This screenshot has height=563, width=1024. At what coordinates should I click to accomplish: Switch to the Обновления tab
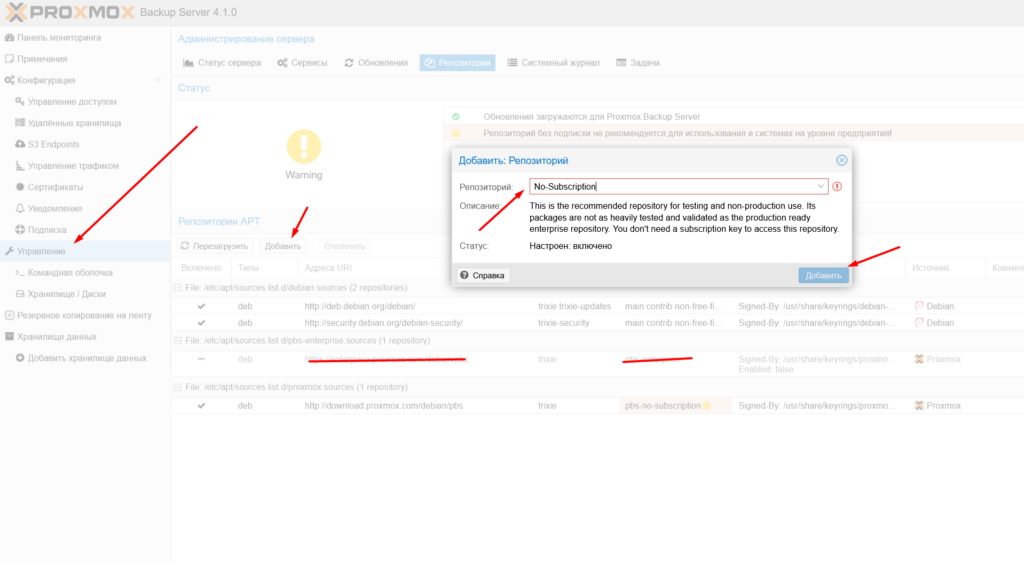(376, 63)
